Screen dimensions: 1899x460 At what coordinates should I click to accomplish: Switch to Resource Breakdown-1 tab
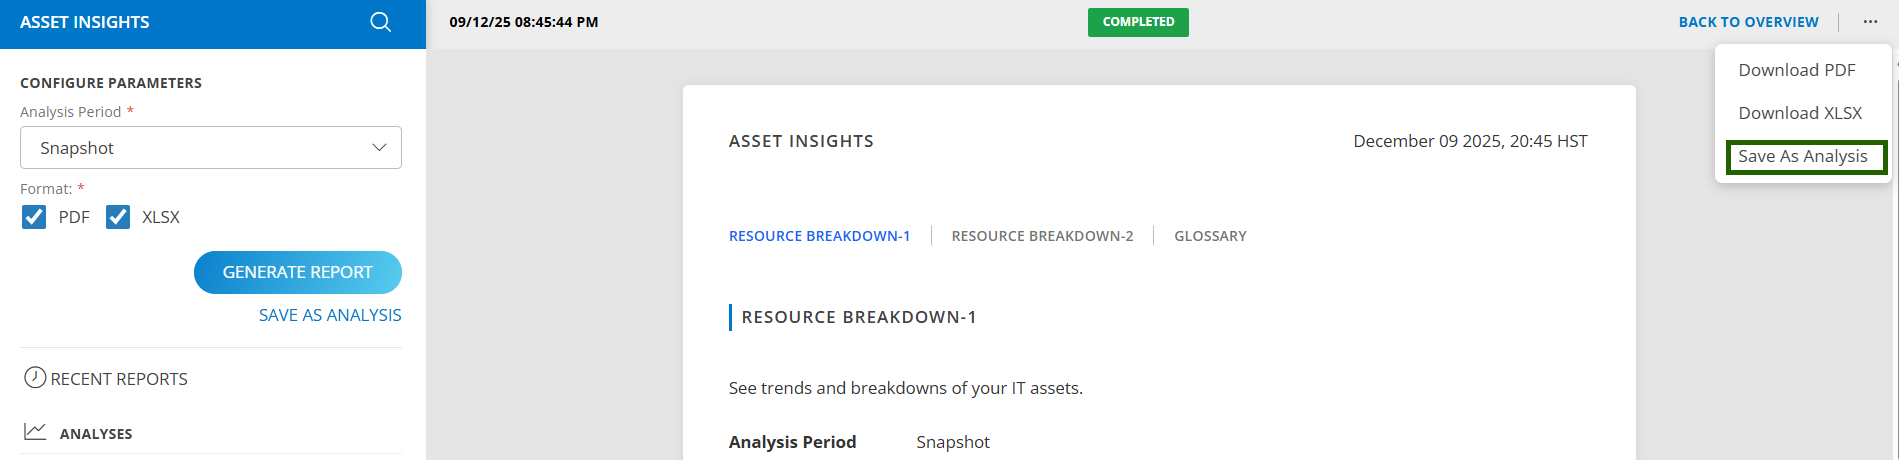click(x=819, y=236)
